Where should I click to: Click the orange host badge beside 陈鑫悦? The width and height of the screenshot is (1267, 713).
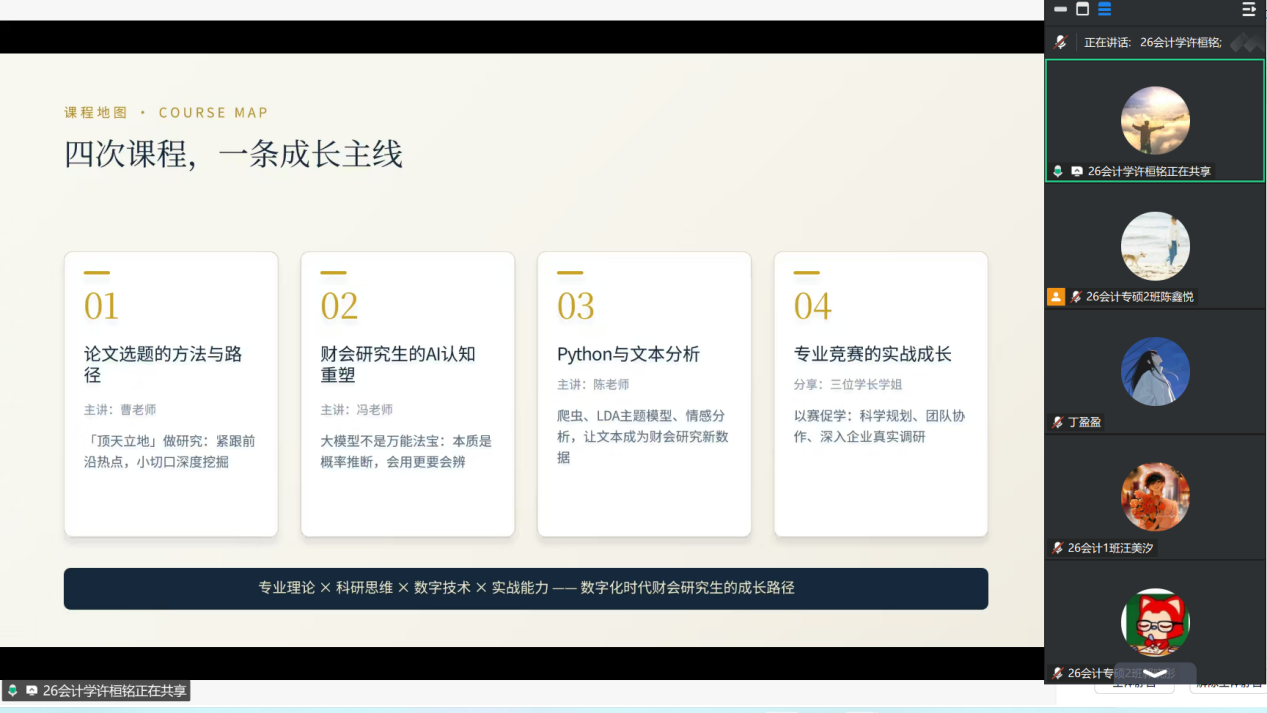[x=1056, y=296]
